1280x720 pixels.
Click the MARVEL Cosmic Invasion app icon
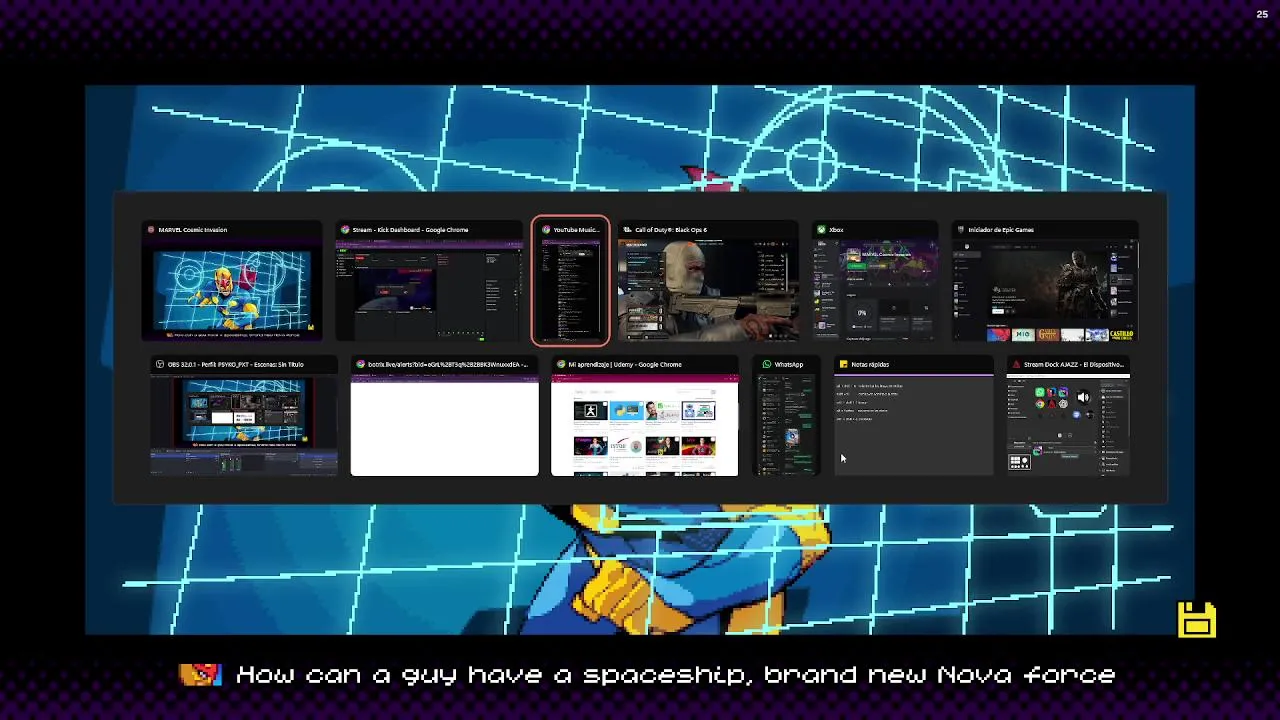pyautogui.click(x=151, y=230)
